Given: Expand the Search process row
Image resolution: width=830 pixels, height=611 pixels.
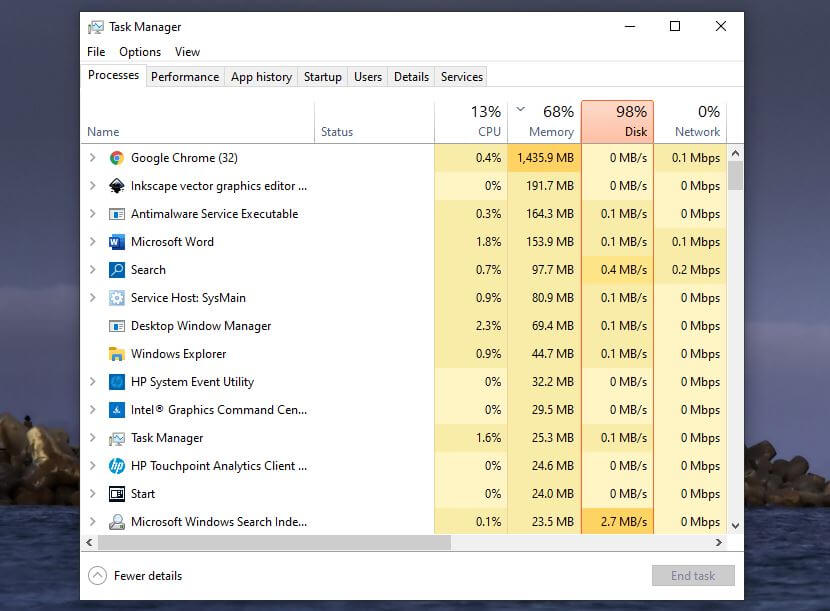Looking at the screenshot, I should pyautogui.click(x=93, y=270).
